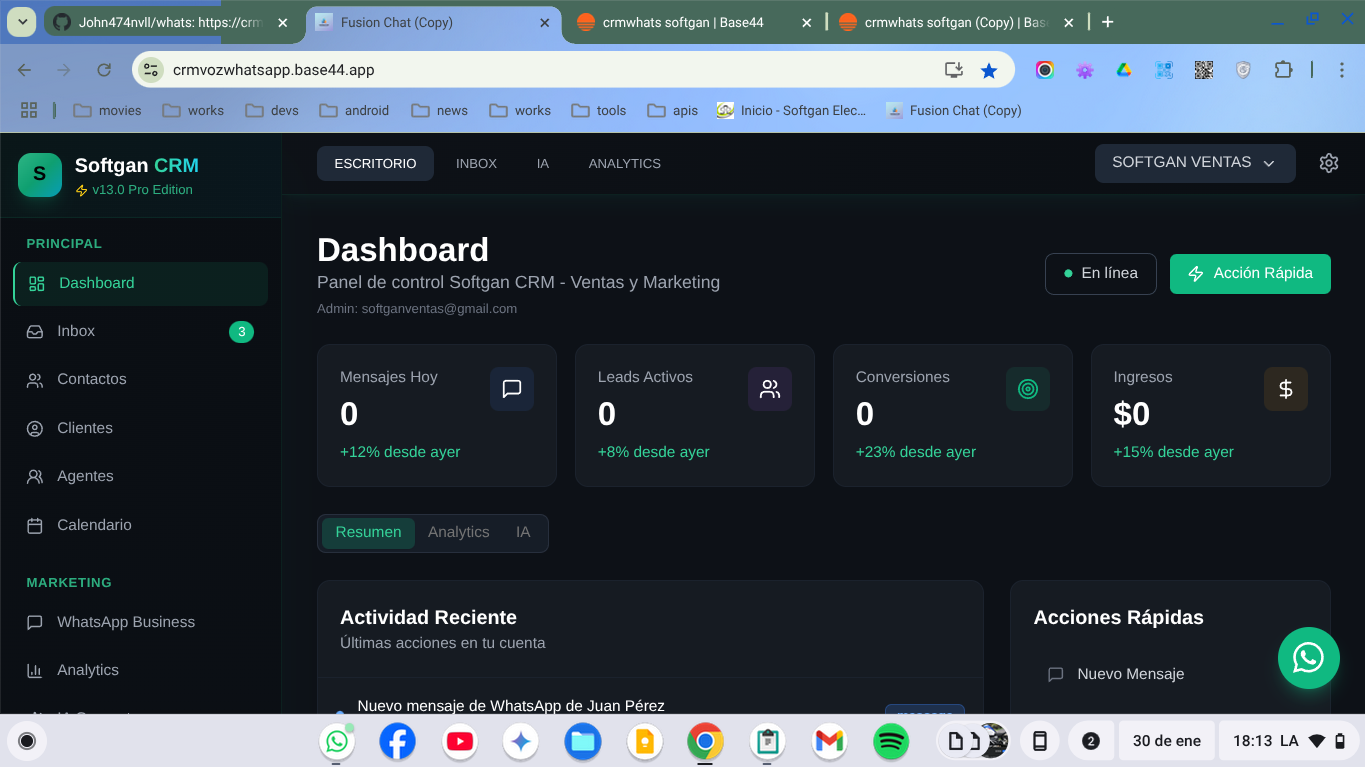
Task: Open settings via the top-right gear icon
Action: [x=1329, y=163]
